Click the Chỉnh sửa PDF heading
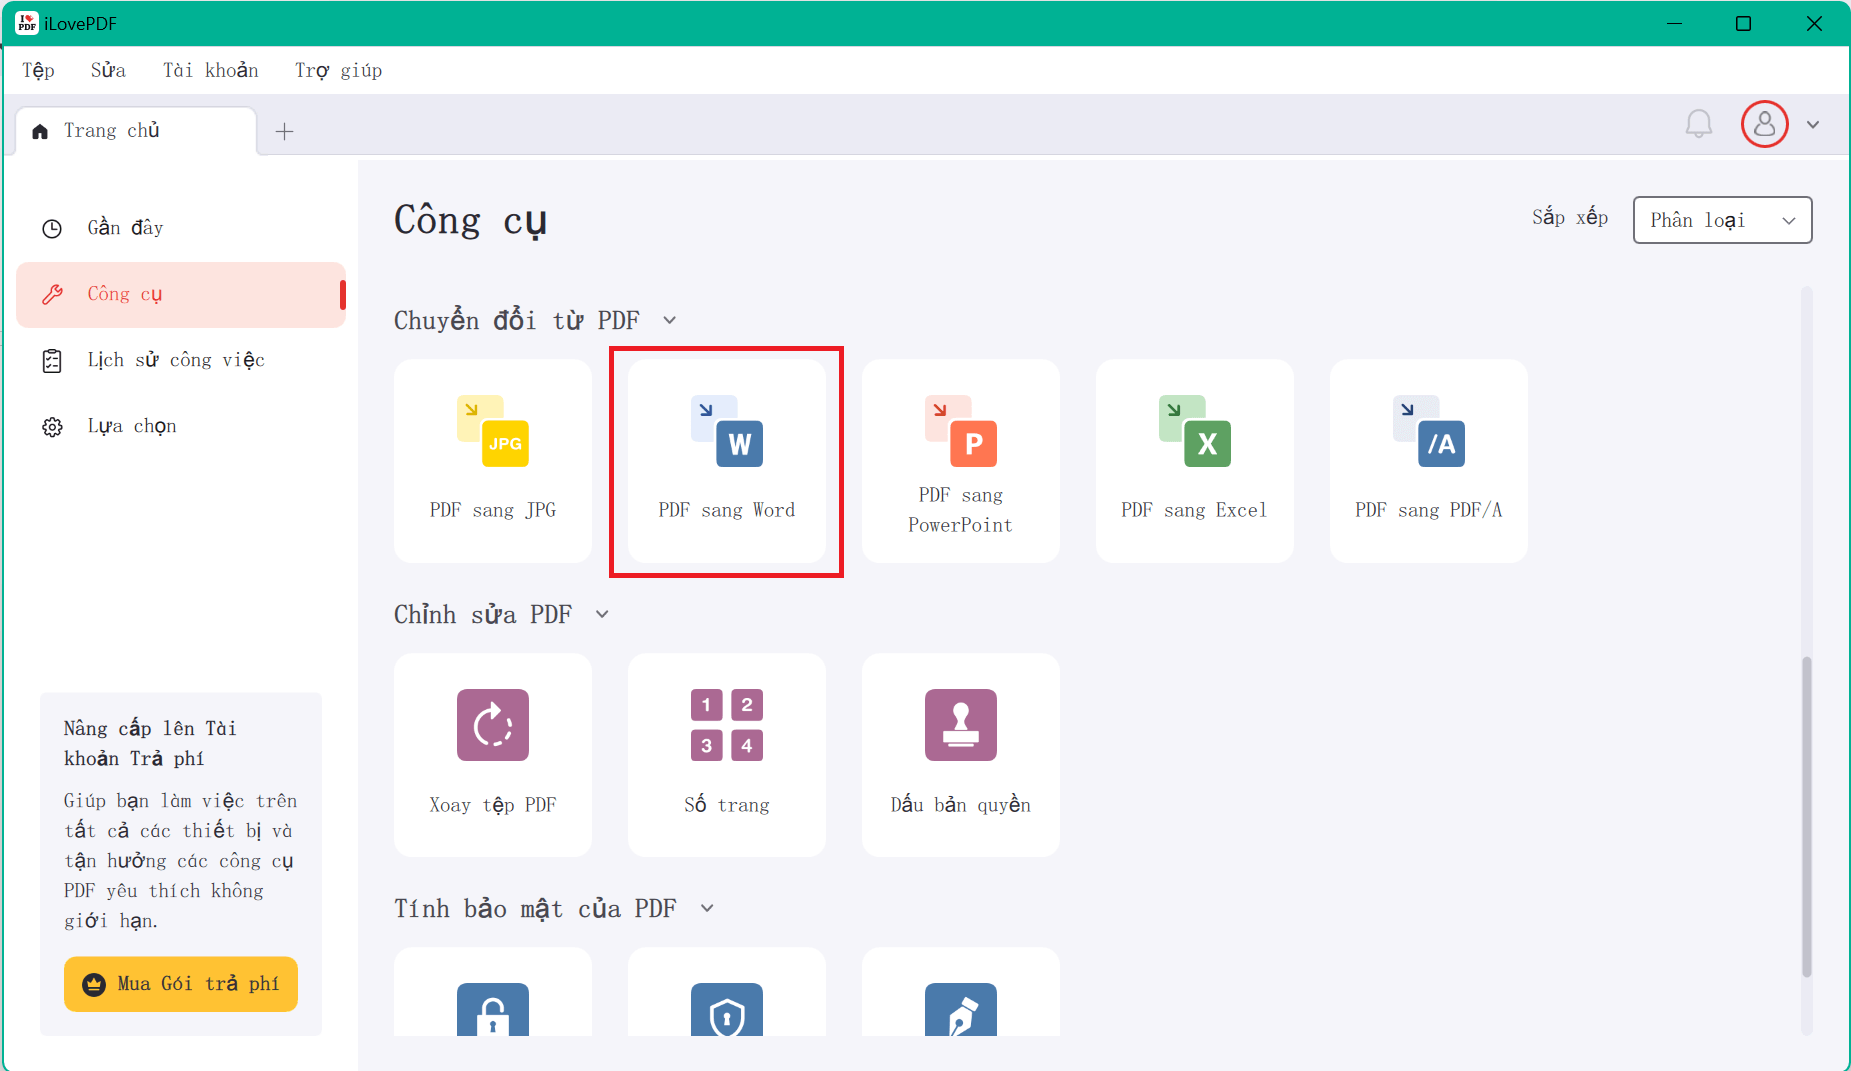This screenshot has height=1071, width=1851. (x=483, y=614)
